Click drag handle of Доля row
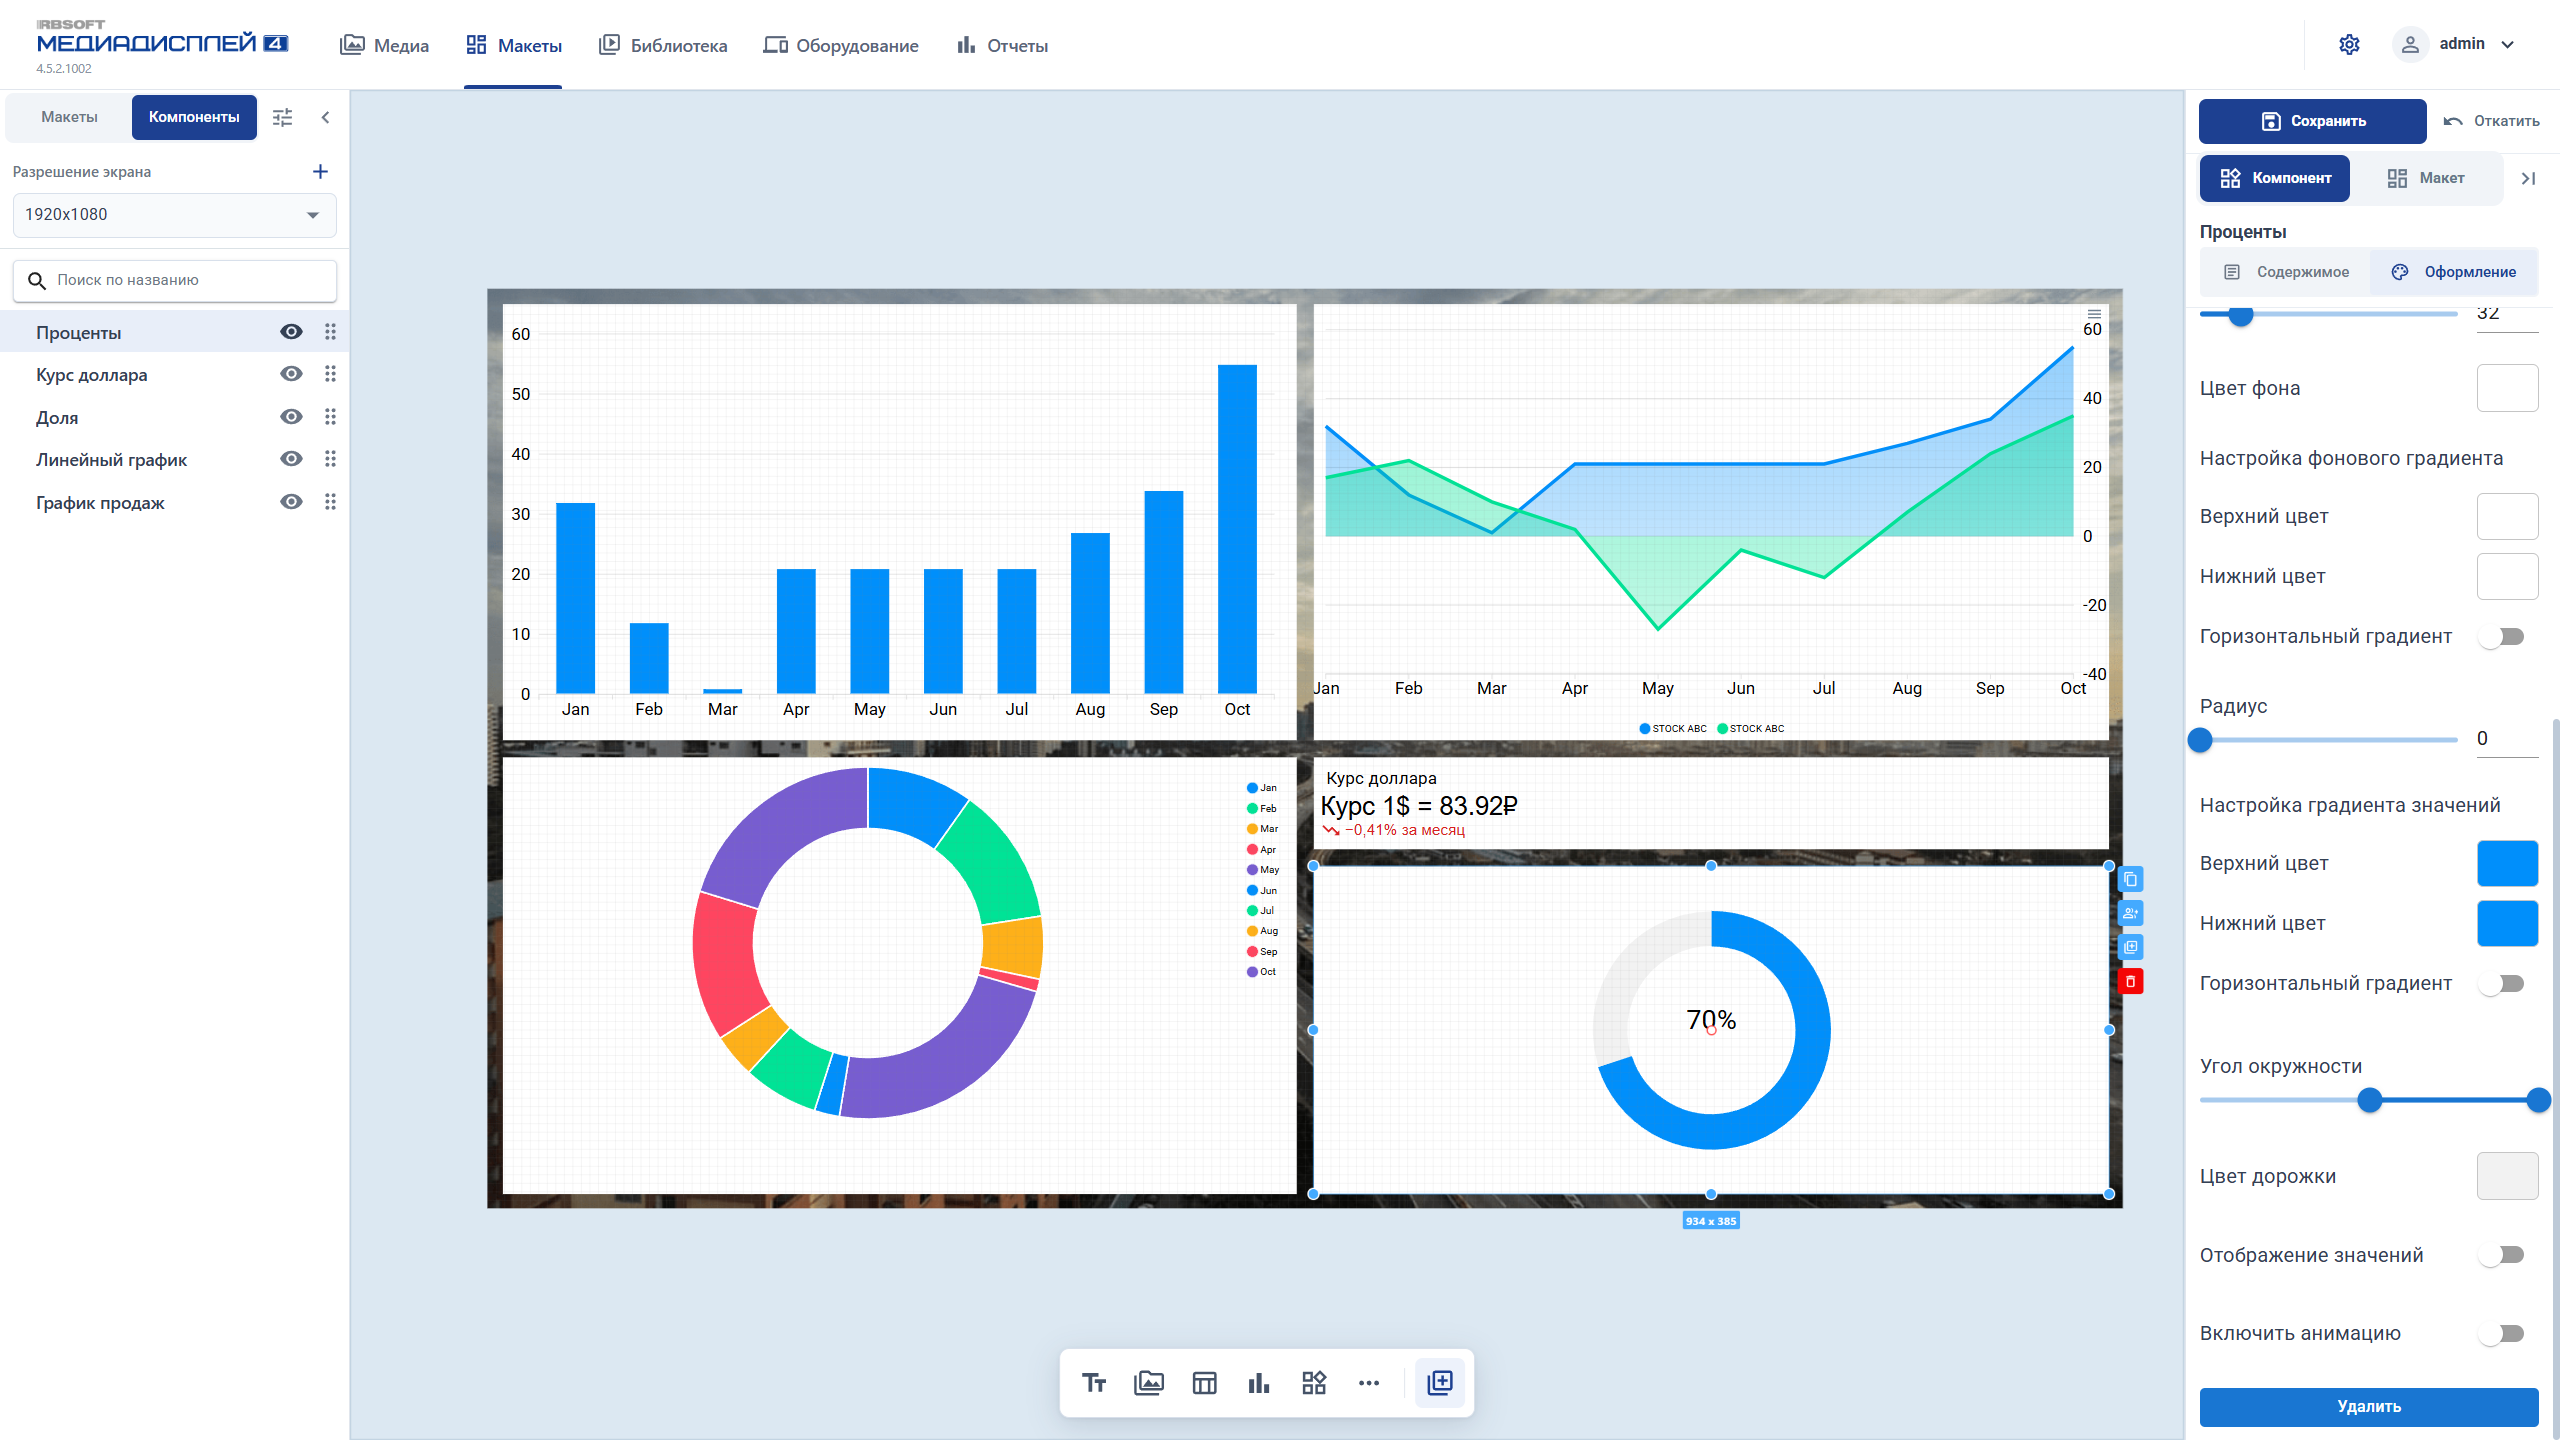The height and width of the screenshot is (1440, 2560). (x=330, y=417)
